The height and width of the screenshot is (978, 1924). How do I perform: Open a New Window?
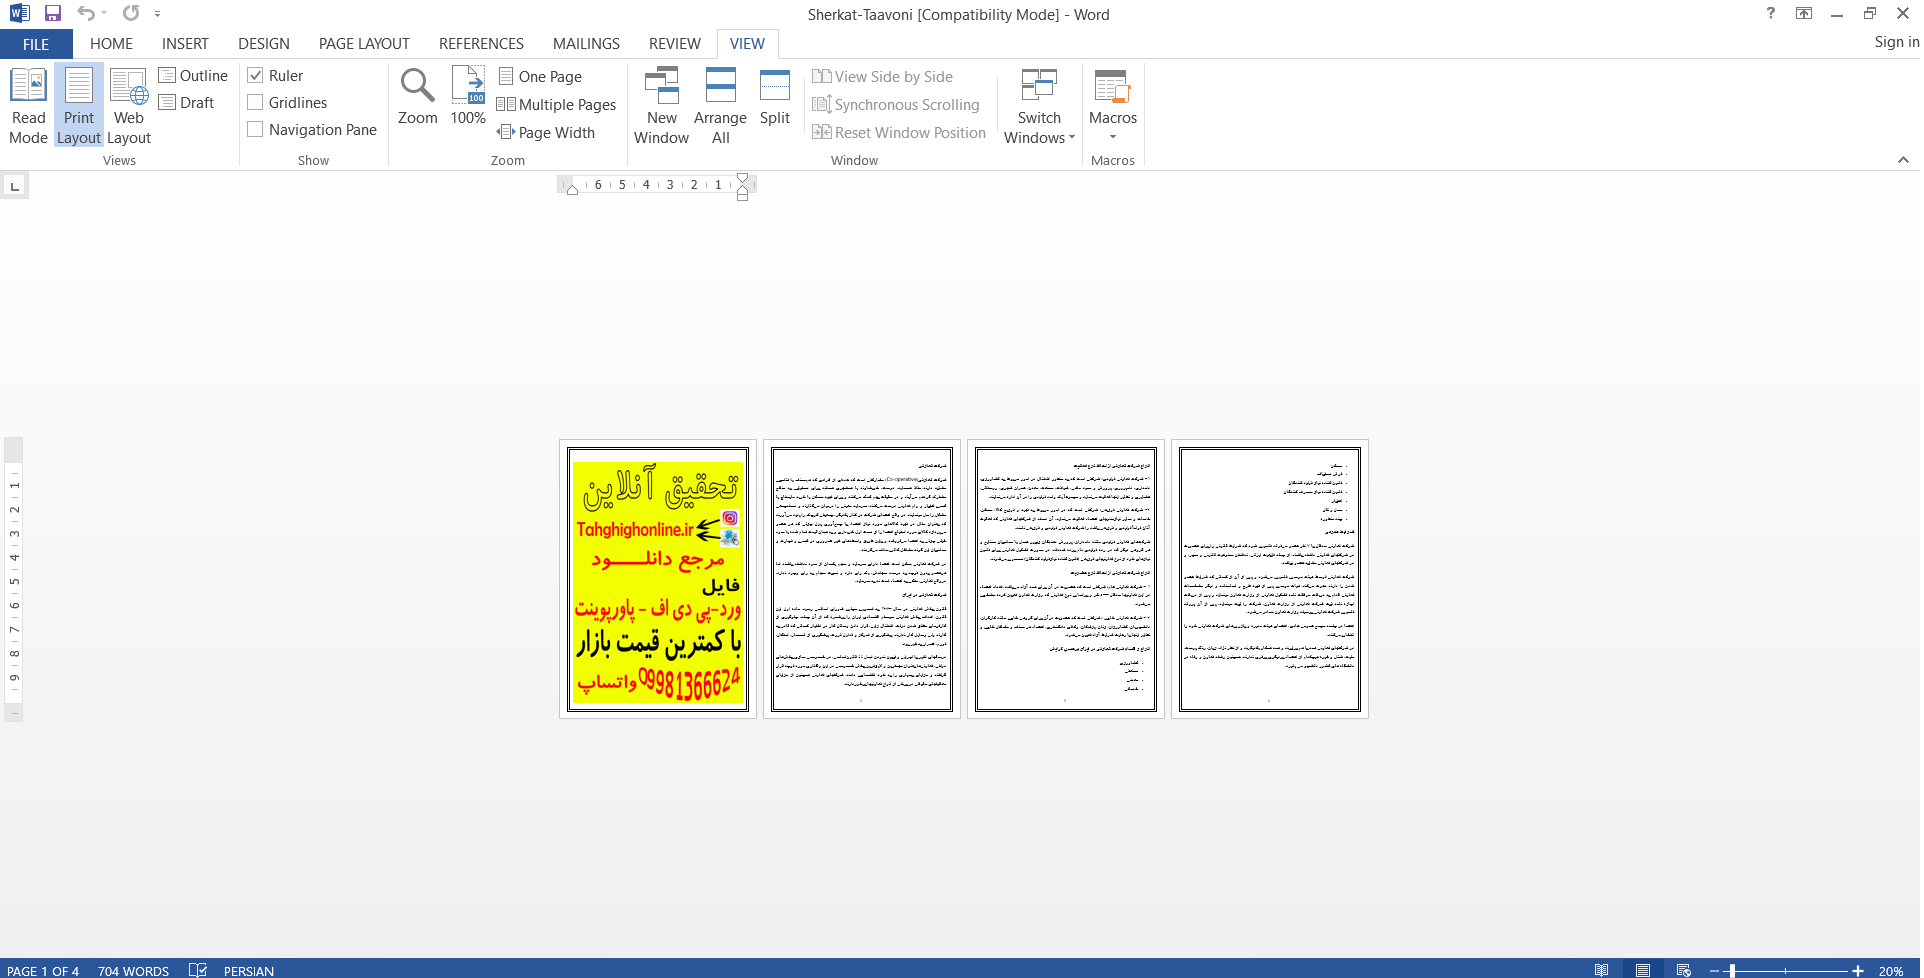[661, 106]
